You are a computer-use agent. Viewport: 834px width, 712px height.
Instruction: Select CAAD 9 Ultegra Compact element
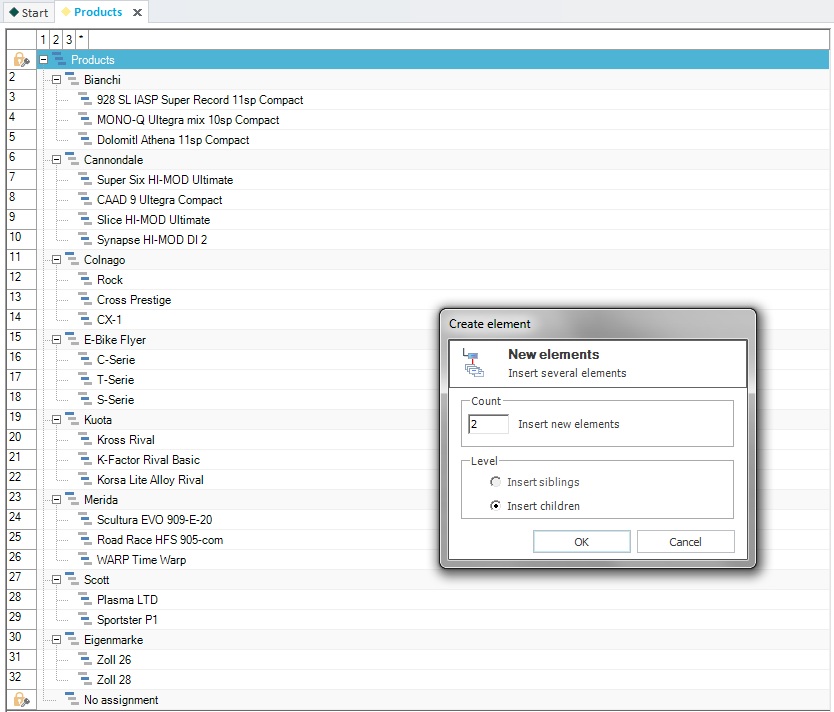pyautogui.click(x=160, y=199)
